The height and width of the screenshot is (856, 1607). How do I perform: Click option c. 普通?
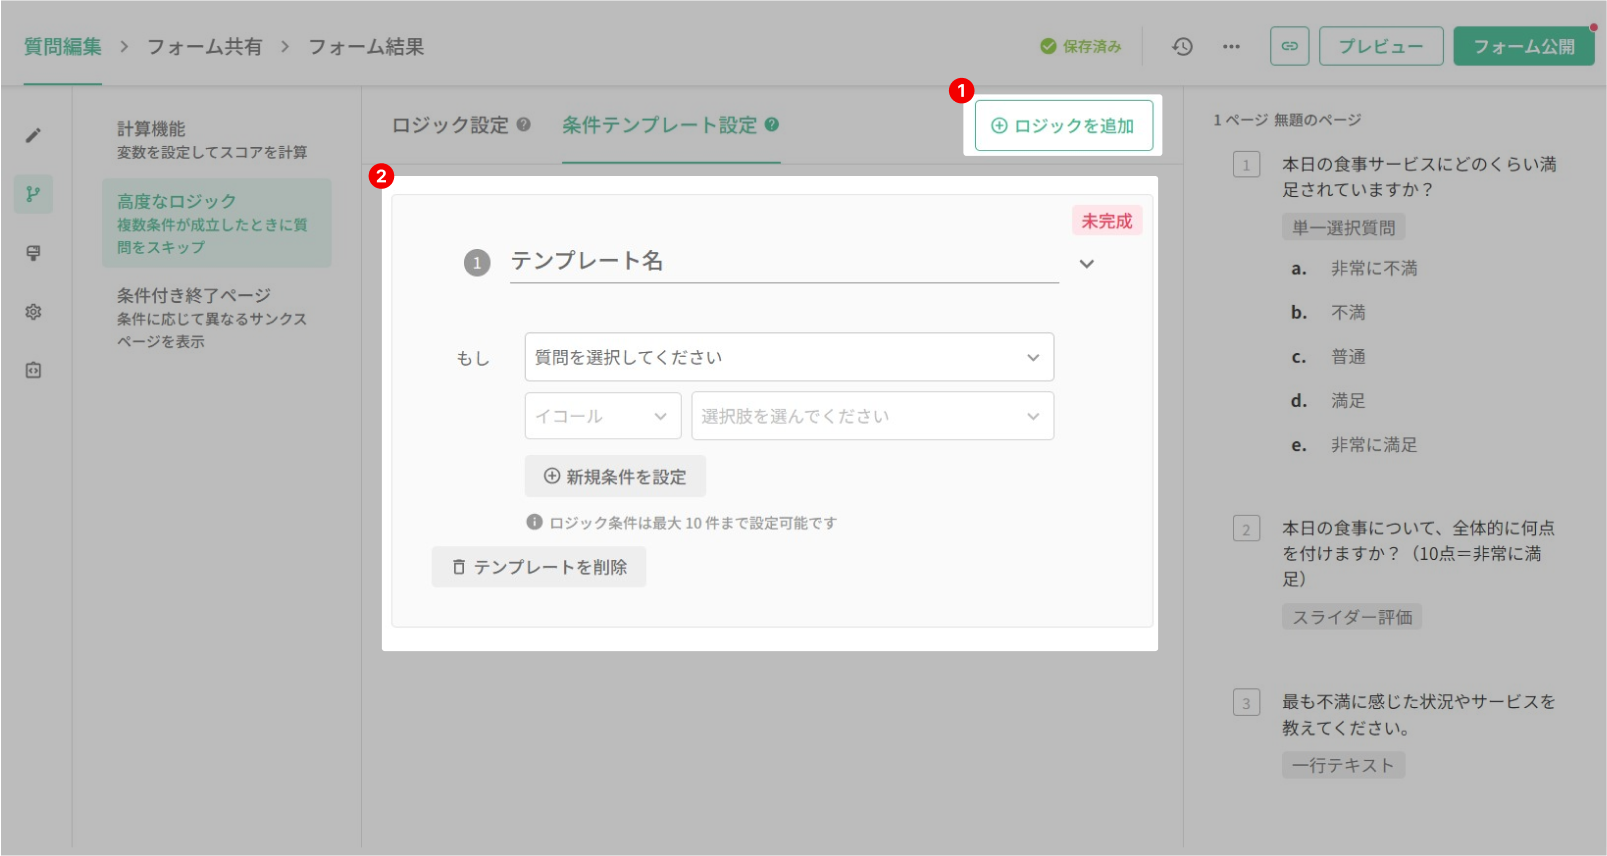pos(1328,356)
